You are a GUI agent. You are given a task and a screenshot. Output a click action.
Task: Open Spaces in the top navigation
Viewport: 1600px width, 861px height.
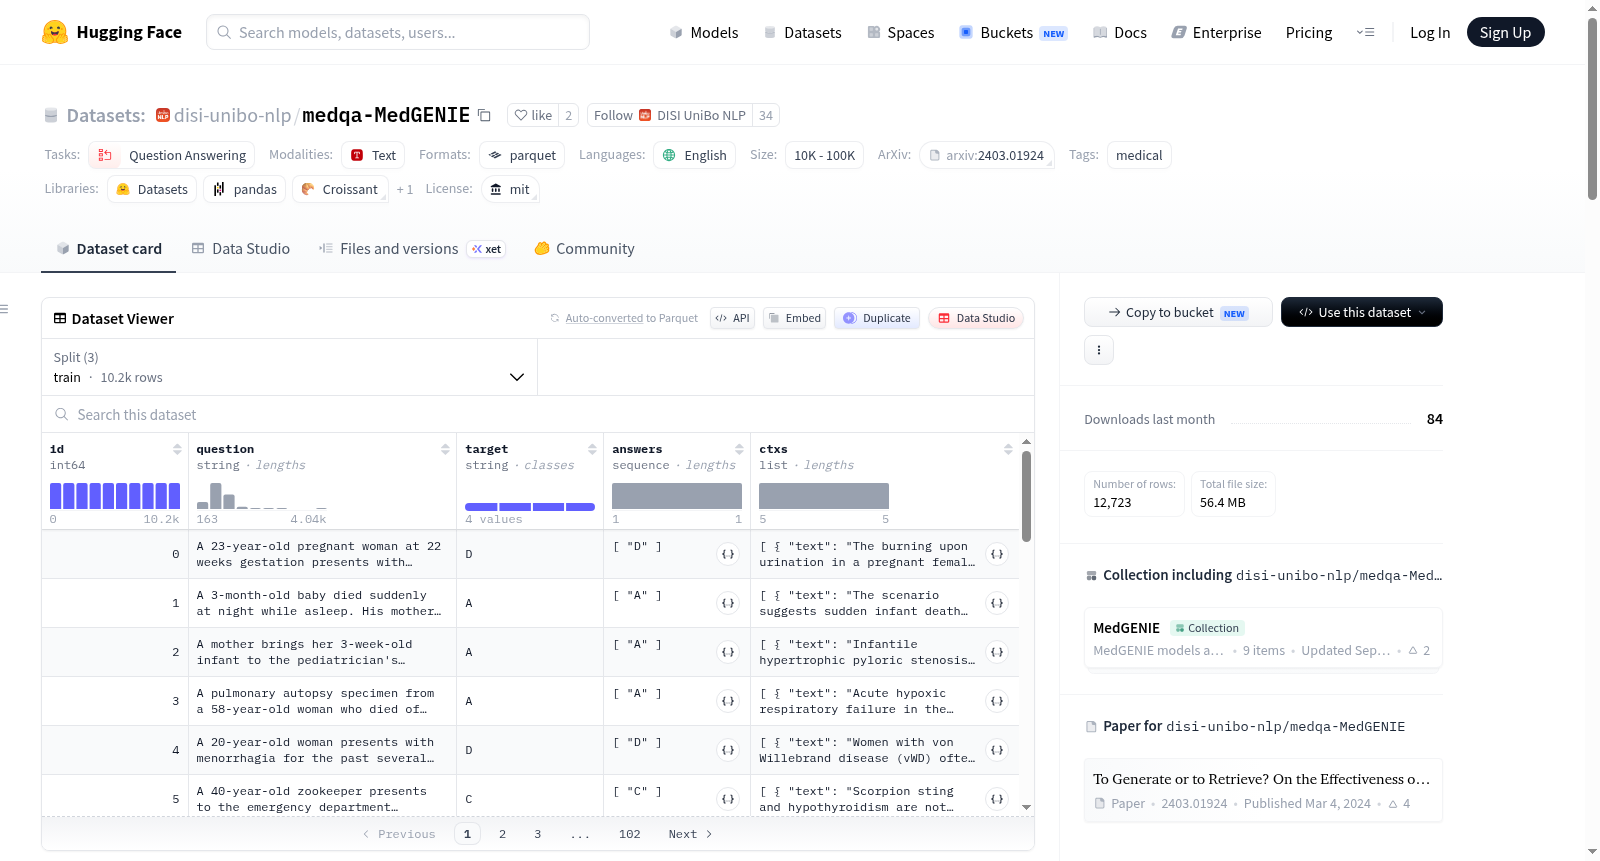(x=901, y=32)
